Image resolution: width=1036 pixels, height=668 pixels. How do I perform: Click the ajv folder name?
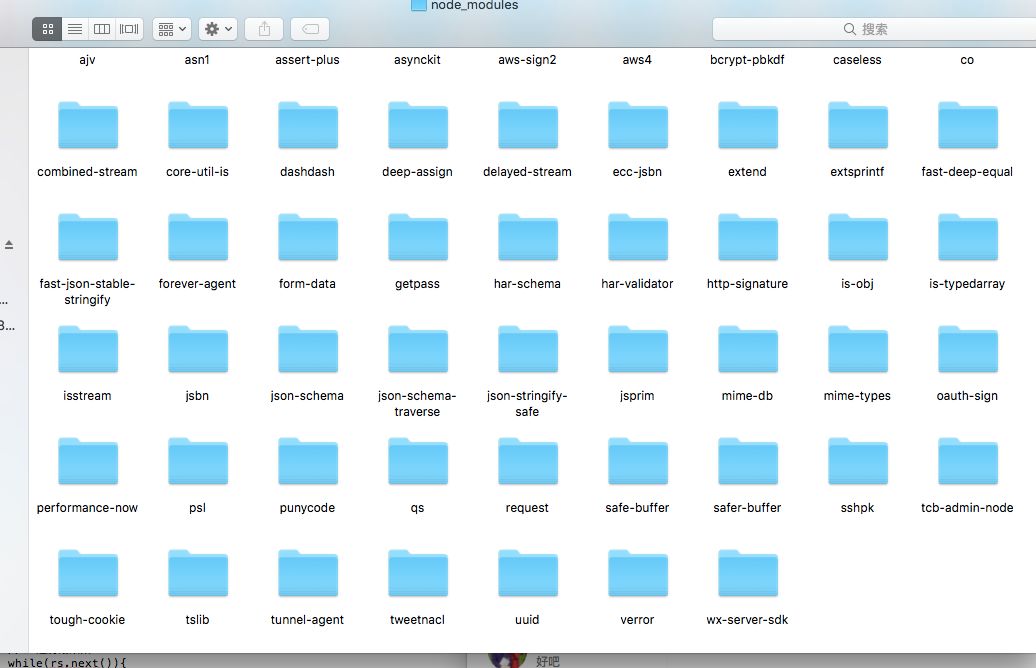click(87, 60)
